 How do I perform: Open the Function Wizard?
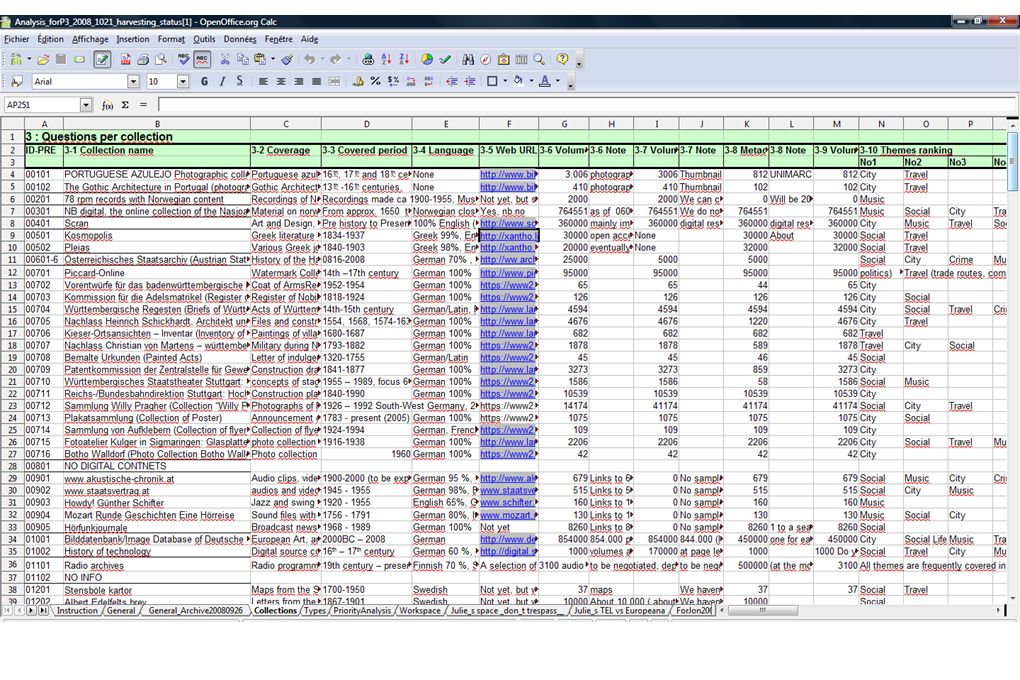[x=107, y=105]
